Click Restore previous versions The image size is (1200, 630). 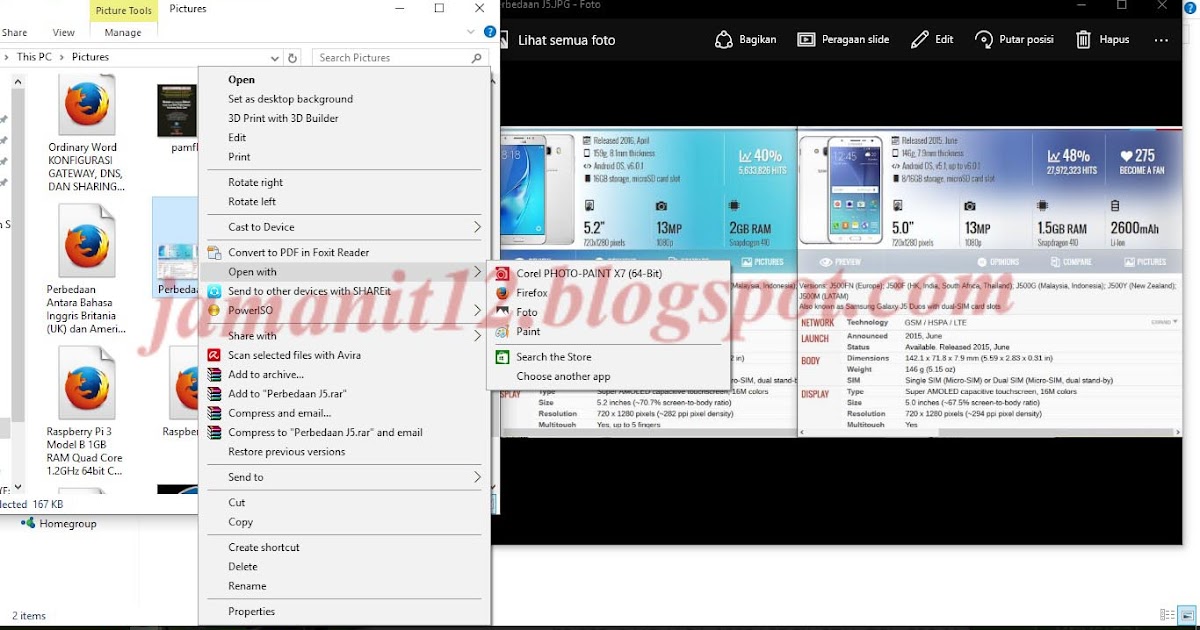point(286,452)
